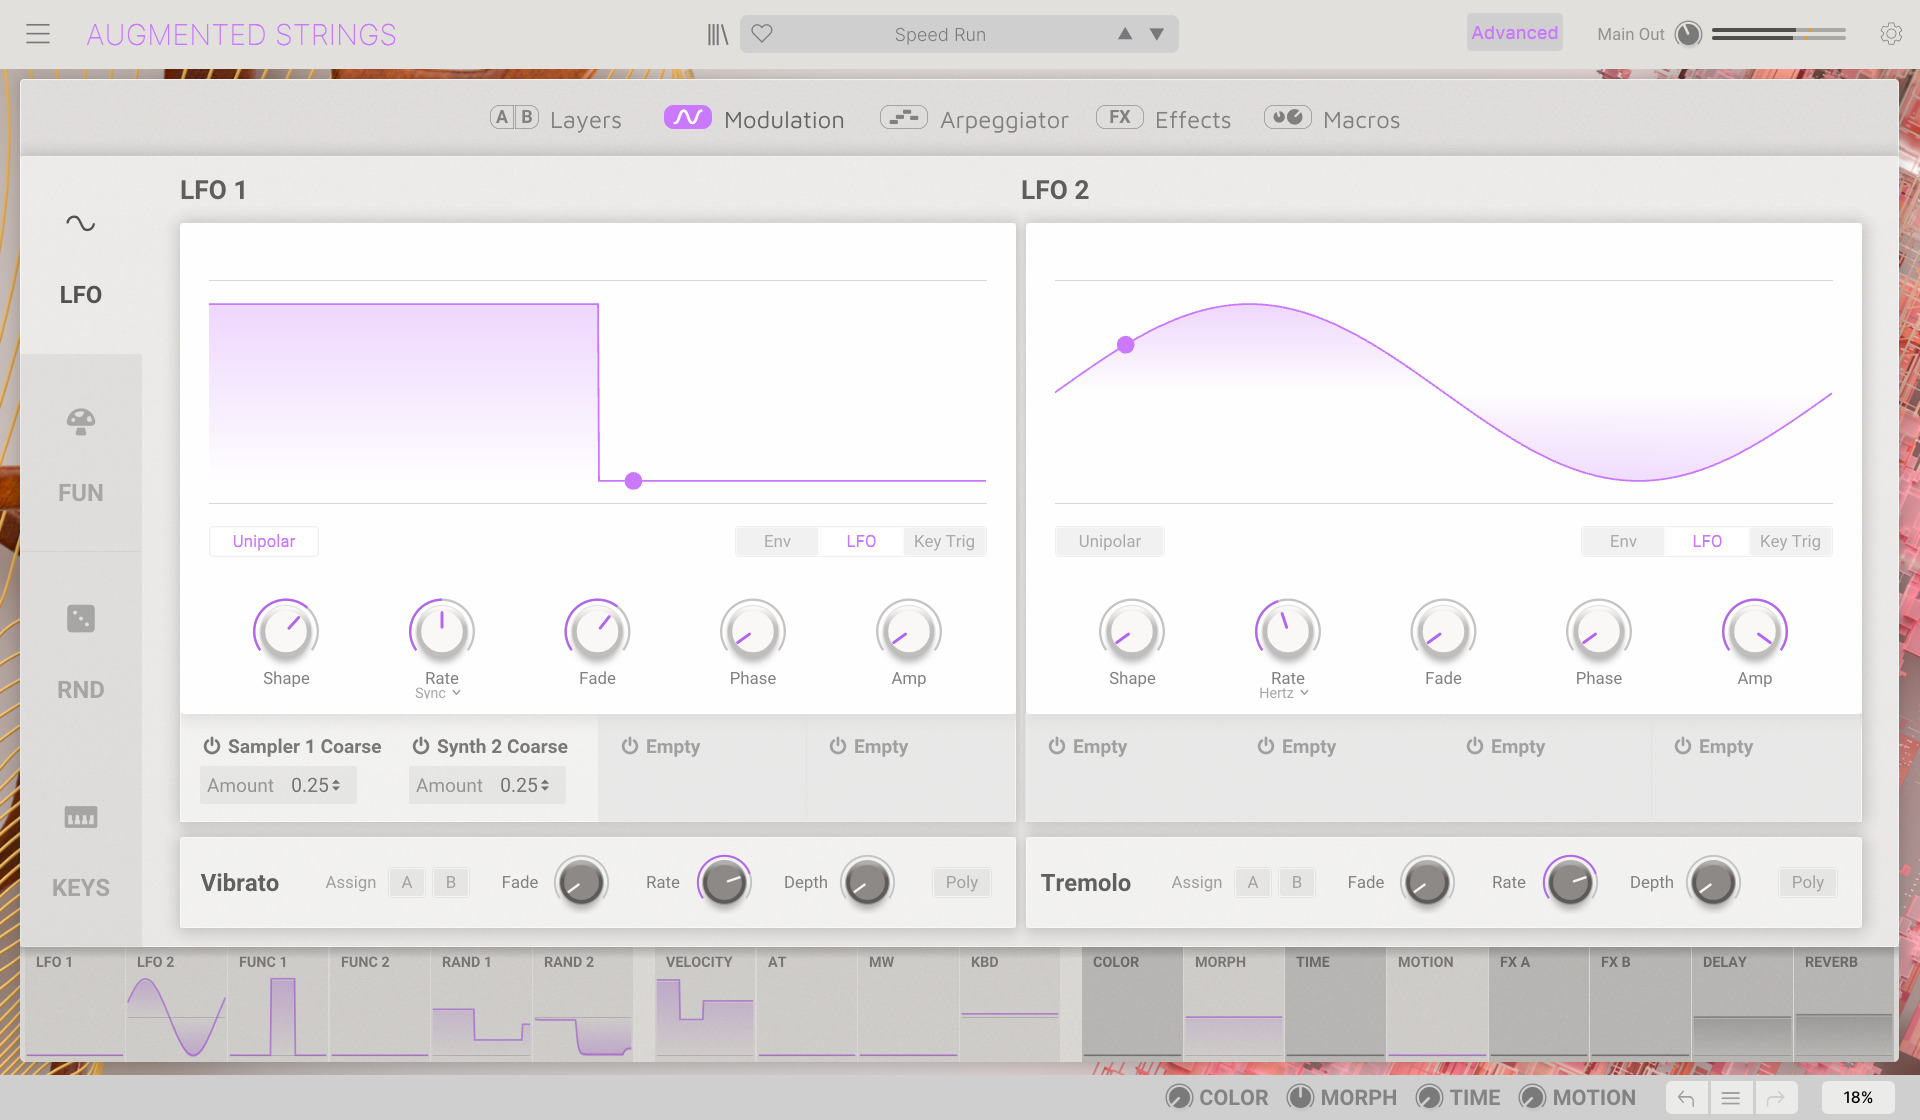The width and height of the screenshot is (1920, 1120).
Task: Disable Synth 2 Coarse modulation power icon
Action: 421,746
